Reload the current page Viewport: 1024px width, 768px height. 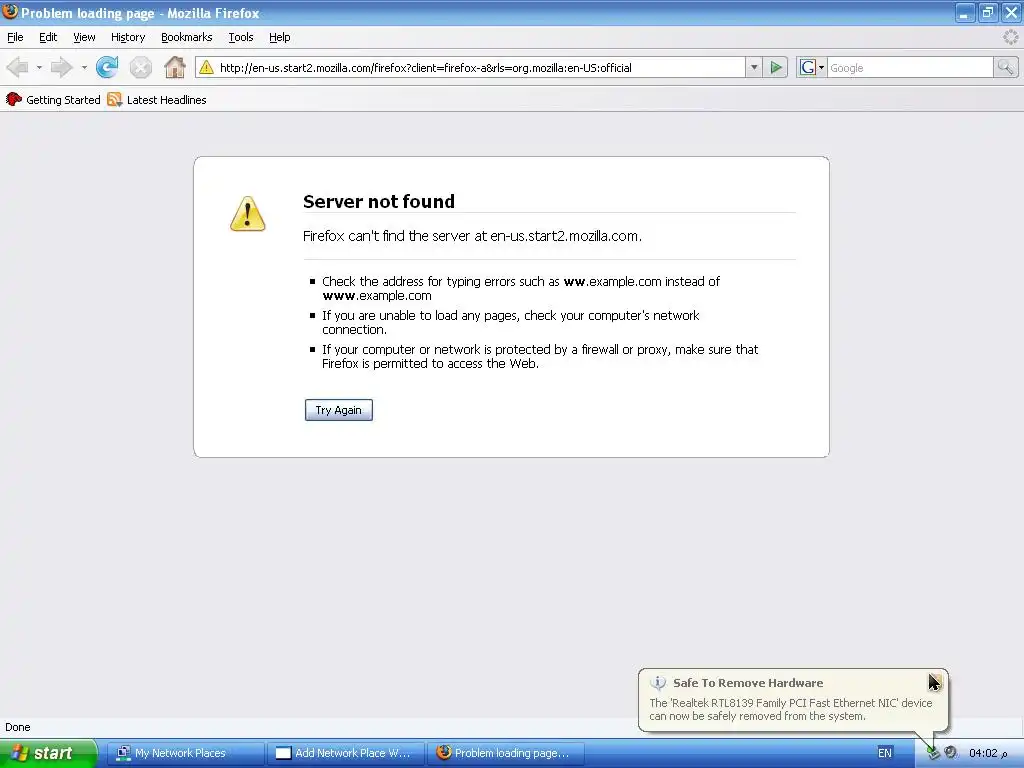click(106, 67)
